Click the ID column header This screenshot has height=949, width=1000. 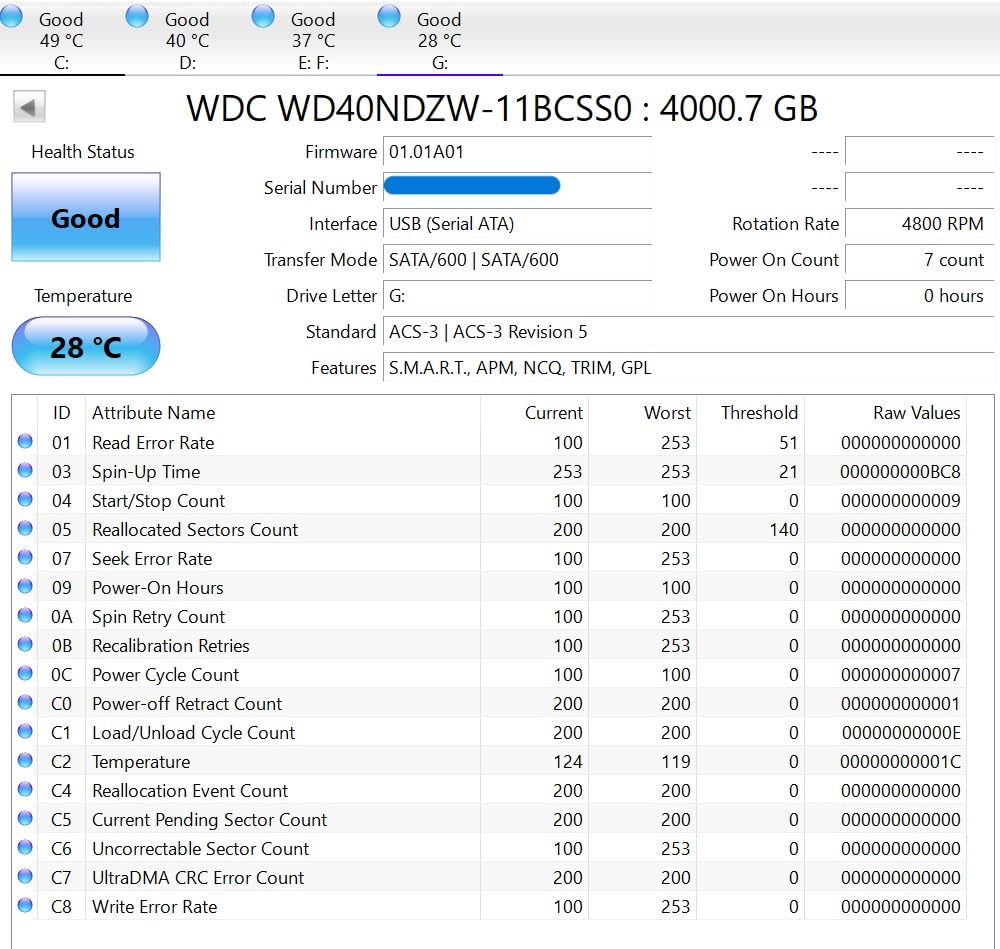[61, 413]
